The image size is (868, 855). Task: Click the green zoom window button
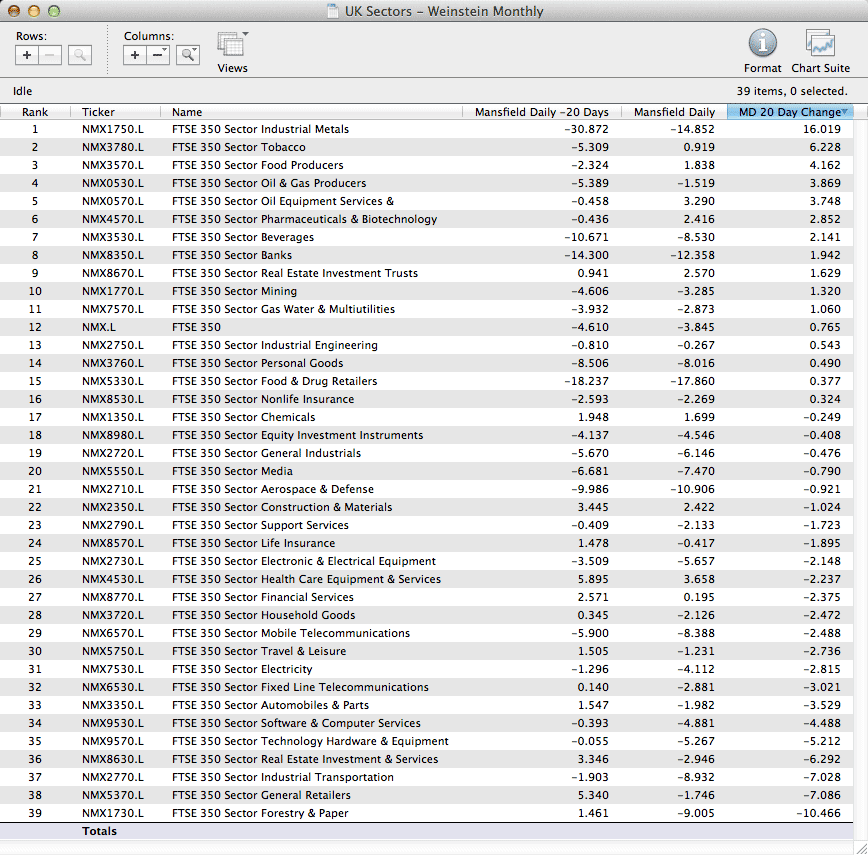[x=54, y=11]
